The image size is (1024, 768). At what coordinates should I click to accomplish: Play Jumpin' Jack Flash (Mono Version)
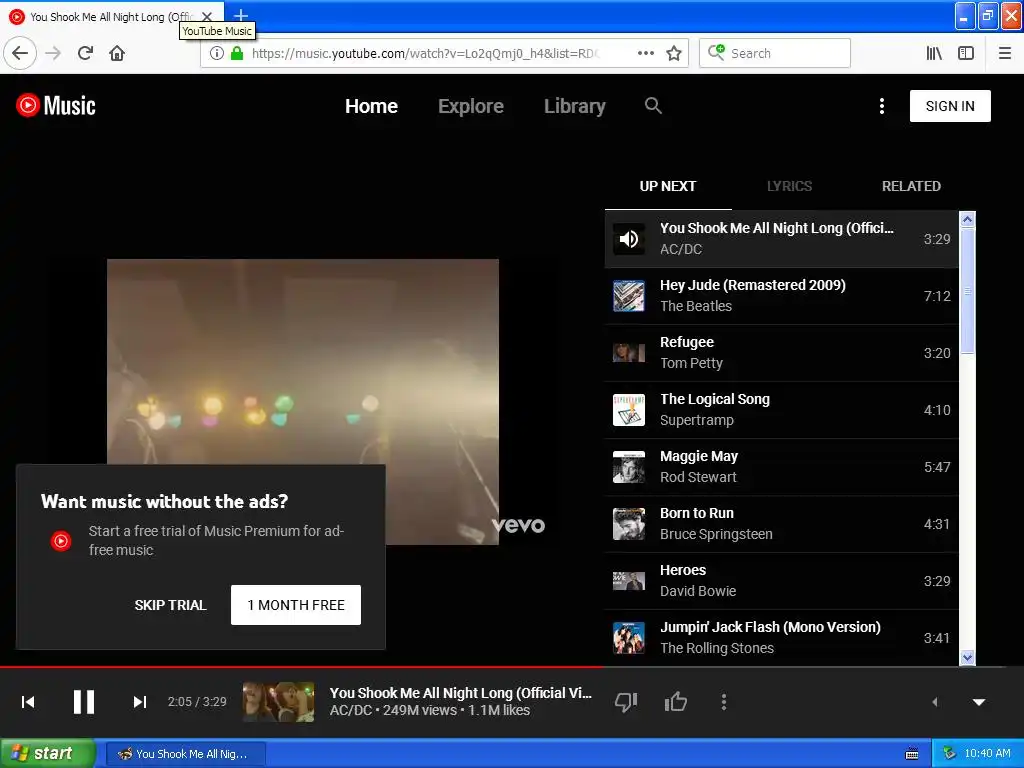click(781, 637)
